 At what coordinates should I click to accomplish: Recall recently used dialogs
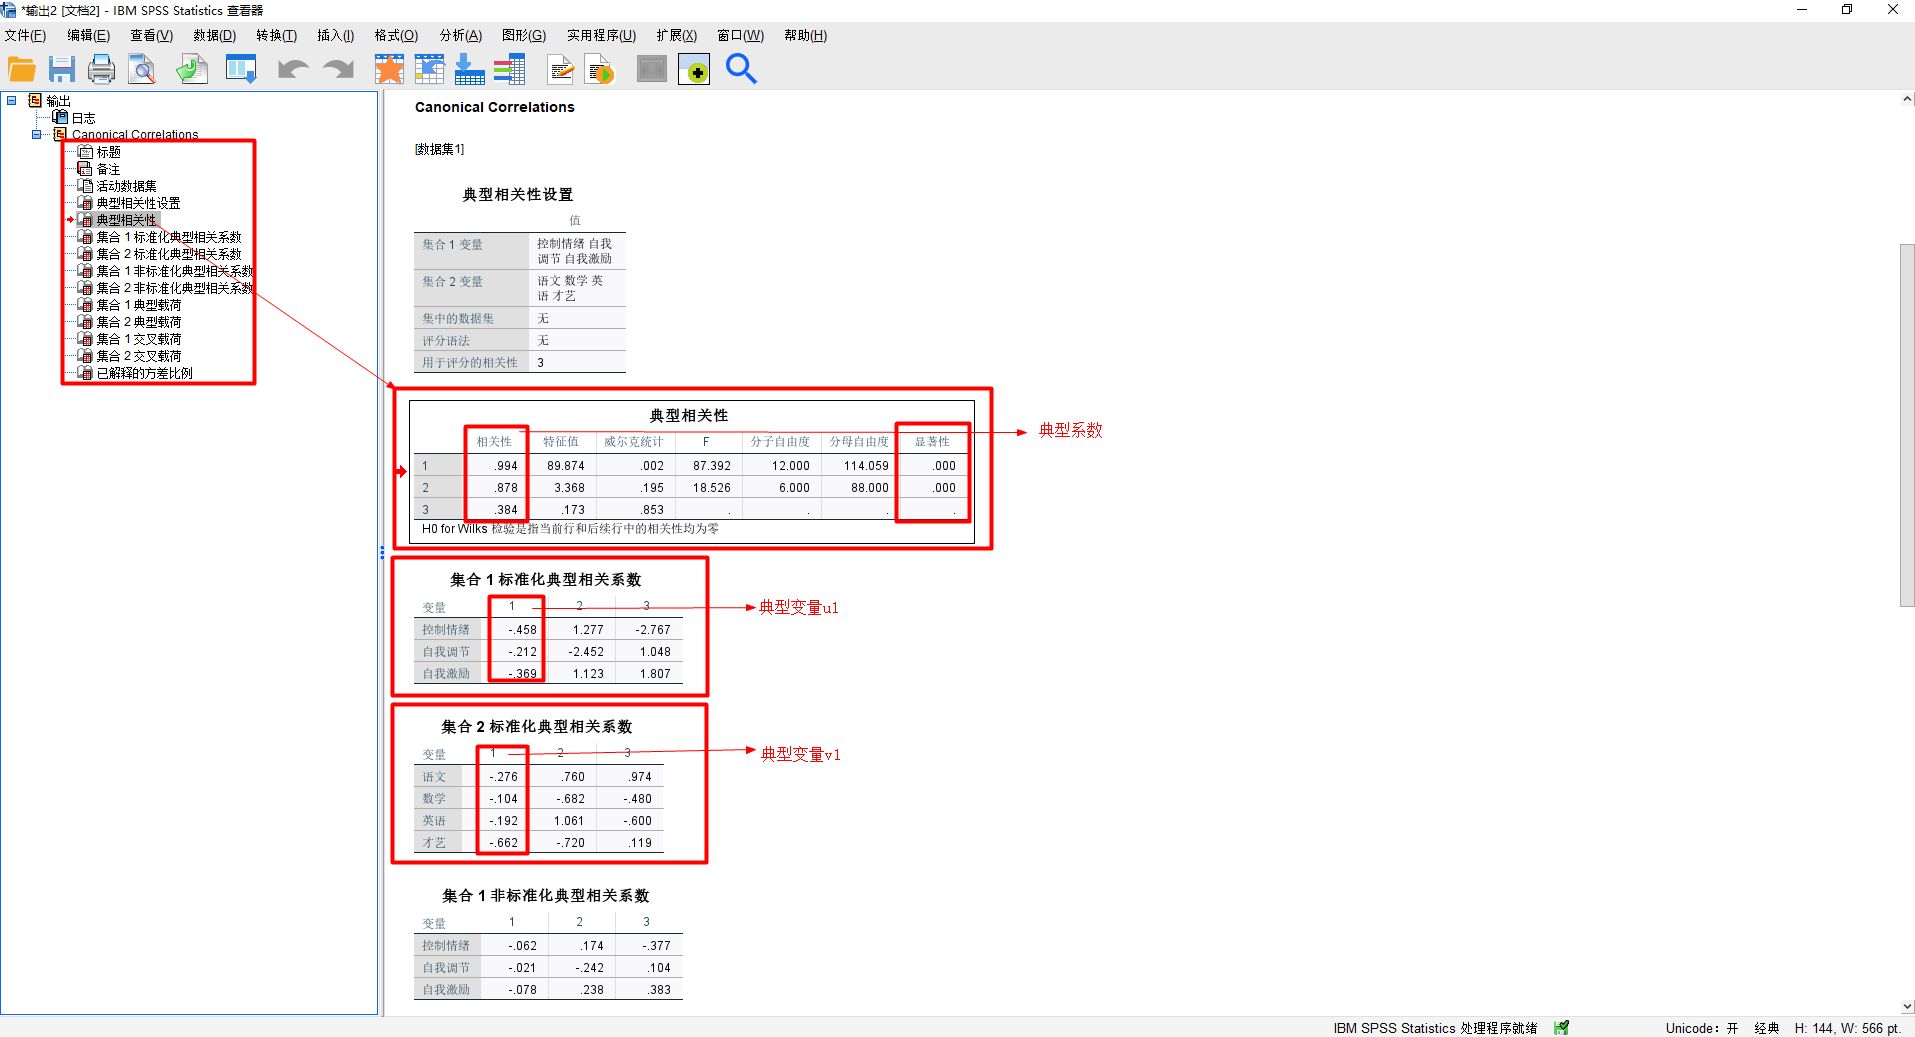coord(241,69)
